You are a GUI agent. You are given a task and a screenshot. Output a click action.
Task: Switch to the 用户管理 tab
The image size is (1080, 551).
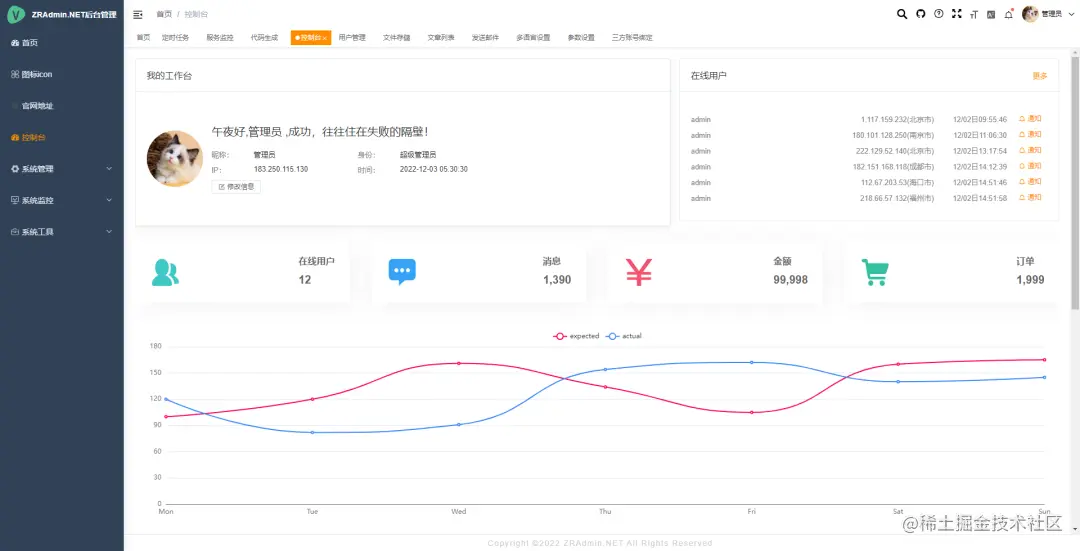click(352, 38)
